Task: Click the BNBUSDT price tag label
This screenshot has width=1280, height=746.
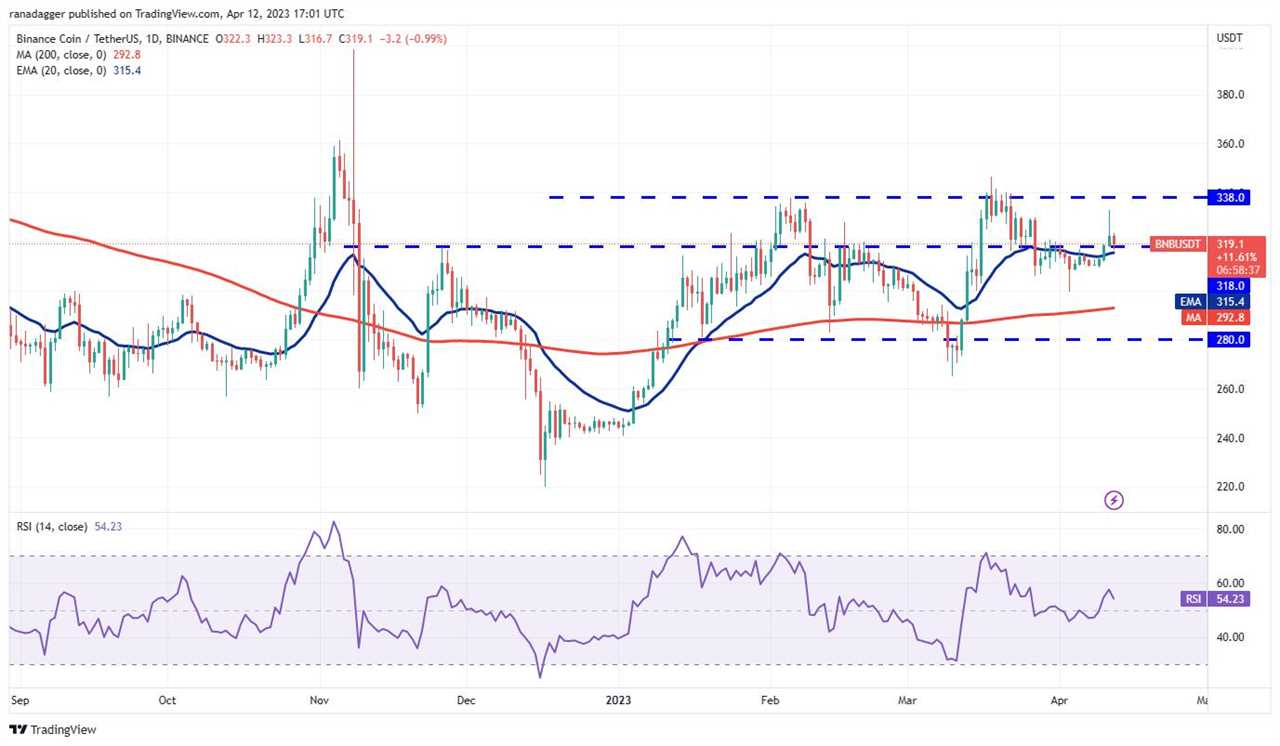Action: click(1179, 243)
